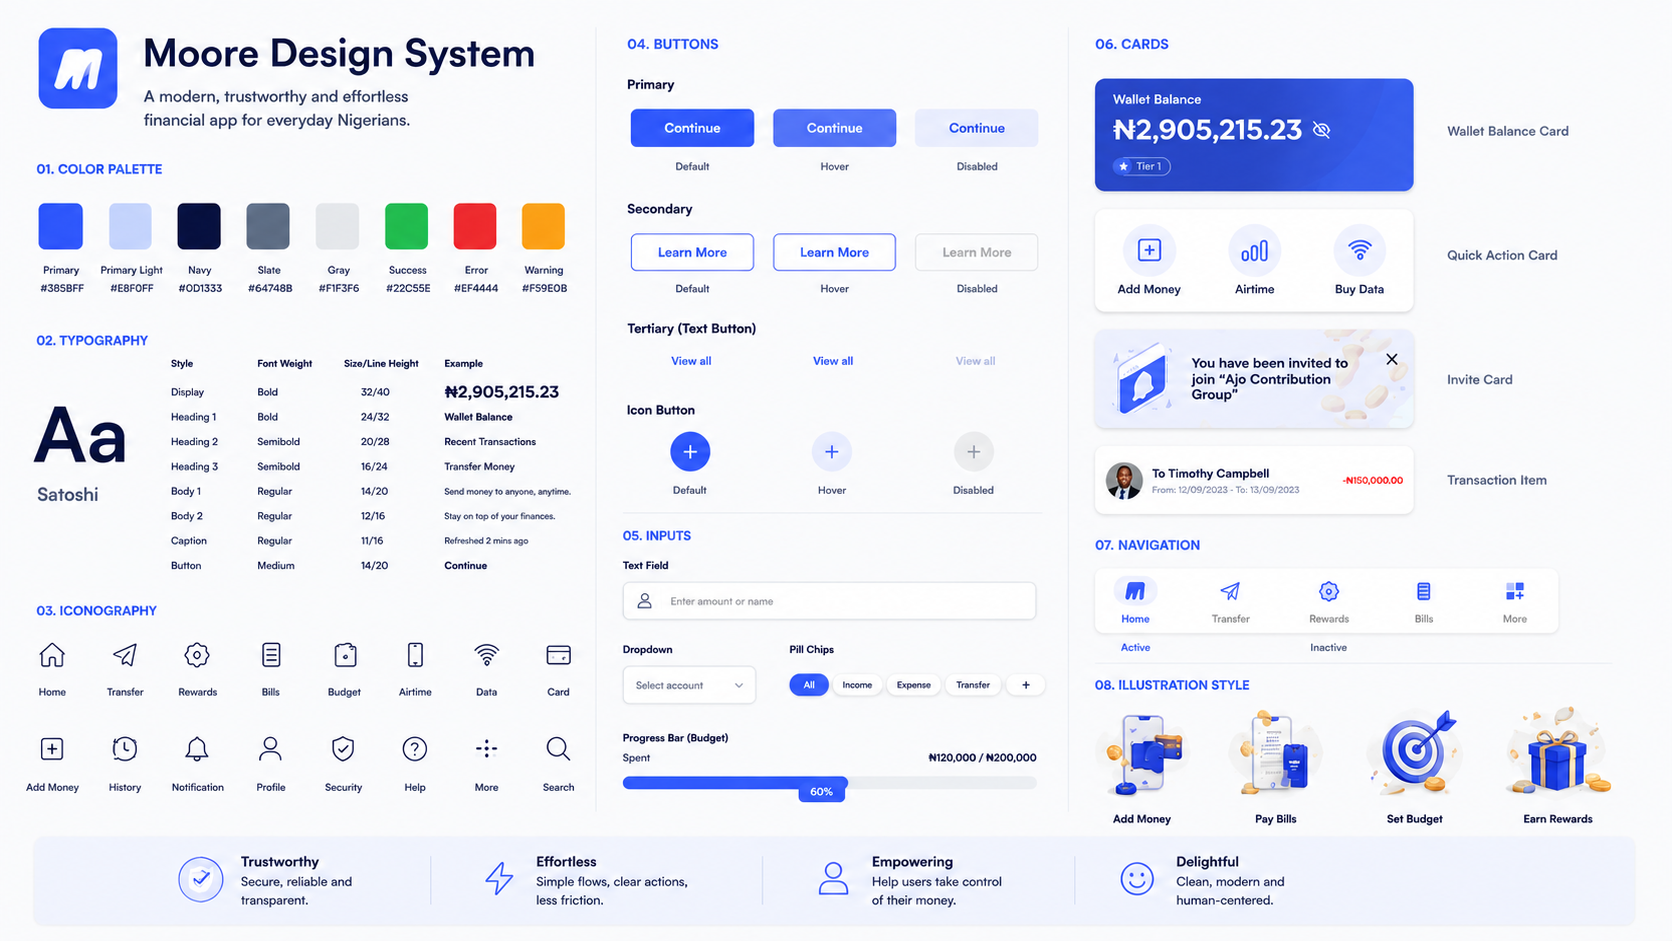1672x941 pixels.
Task: Select the All pill chip
Action: coord(809,685)
